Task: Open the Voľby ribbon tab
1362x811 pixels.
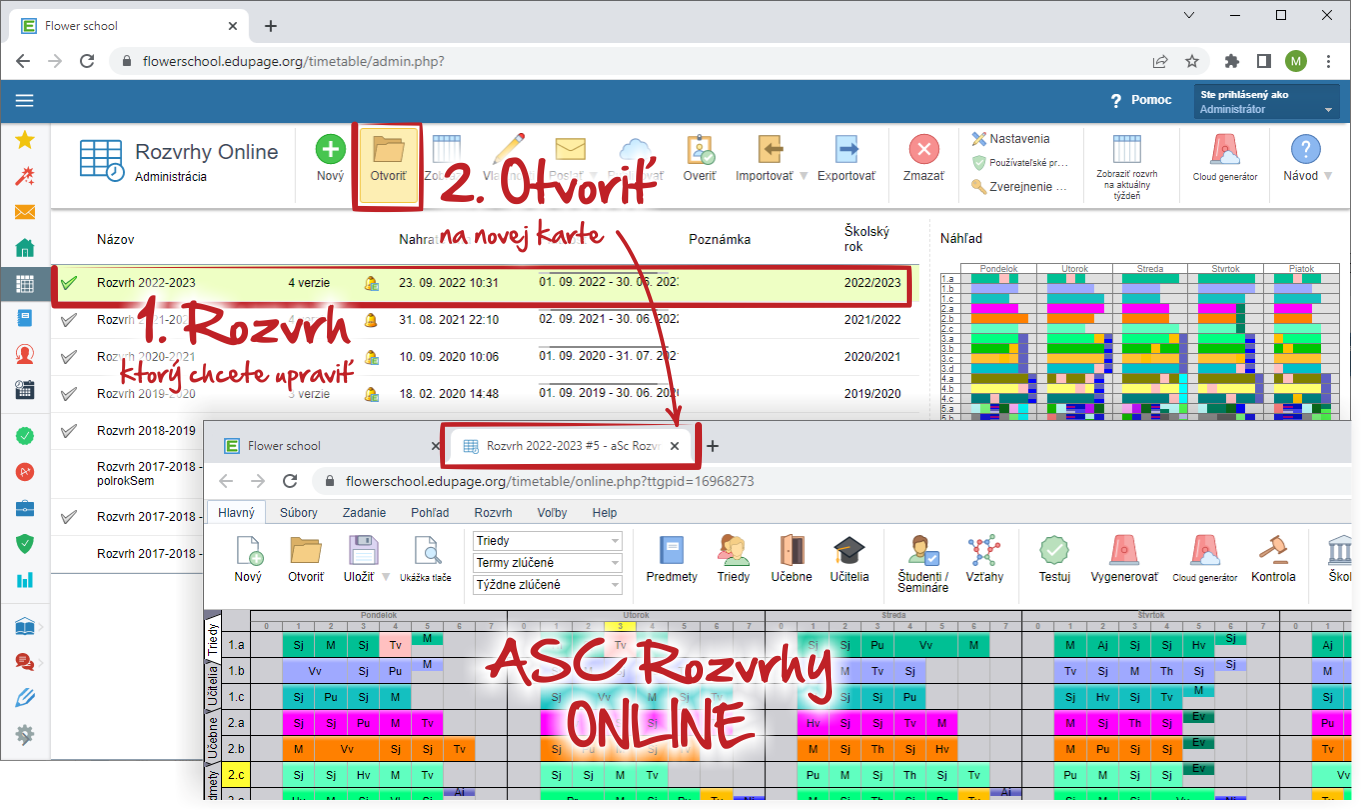Action: 552,512
